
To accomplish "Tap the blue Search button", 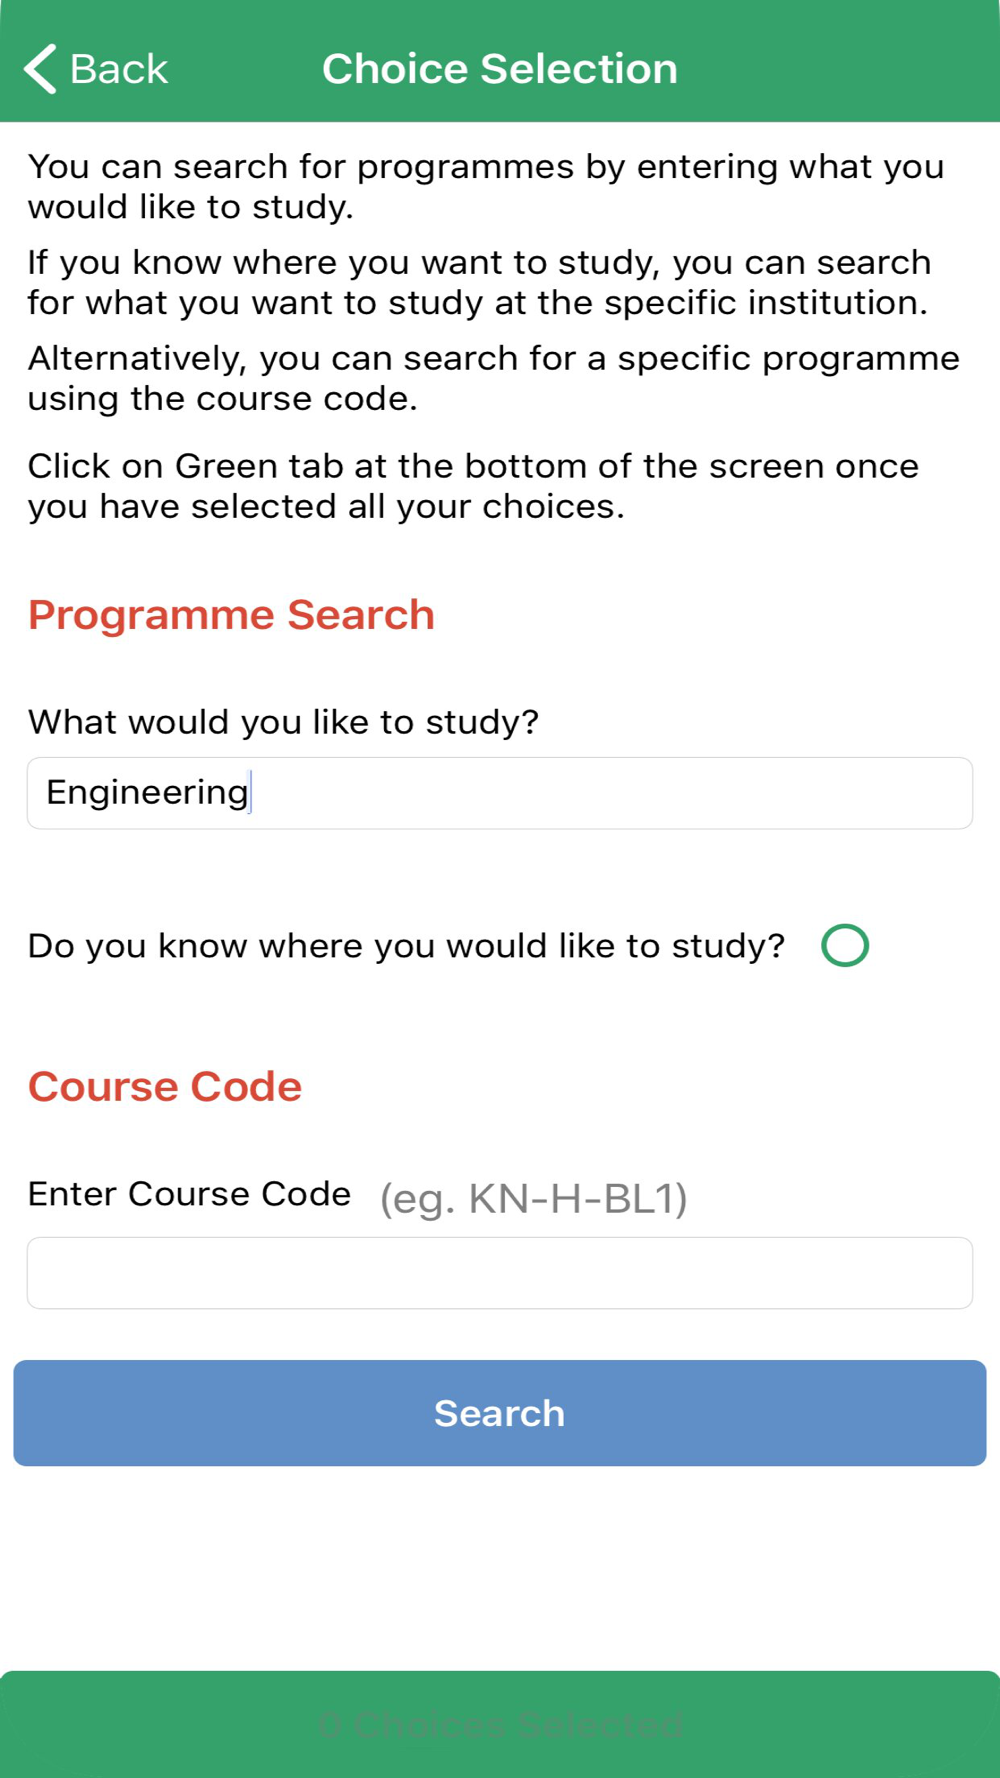I will (500, 1413).
